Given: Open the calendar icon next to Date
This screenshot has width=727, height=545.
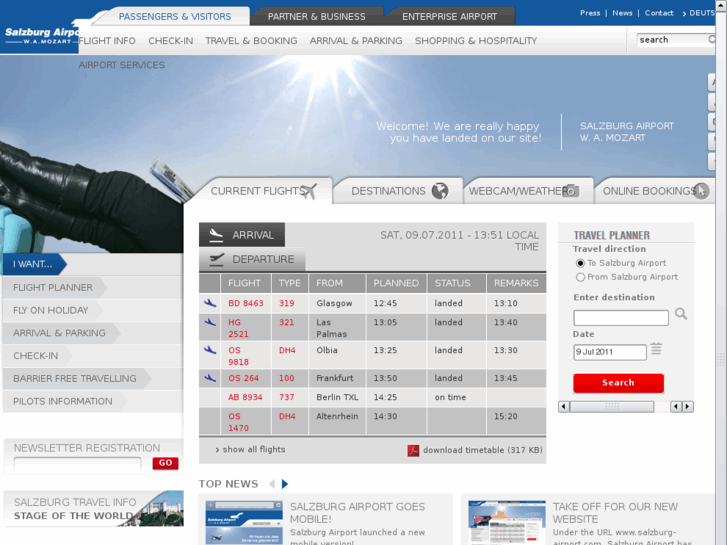Looking at the screenshot, I should click(656, 349).
